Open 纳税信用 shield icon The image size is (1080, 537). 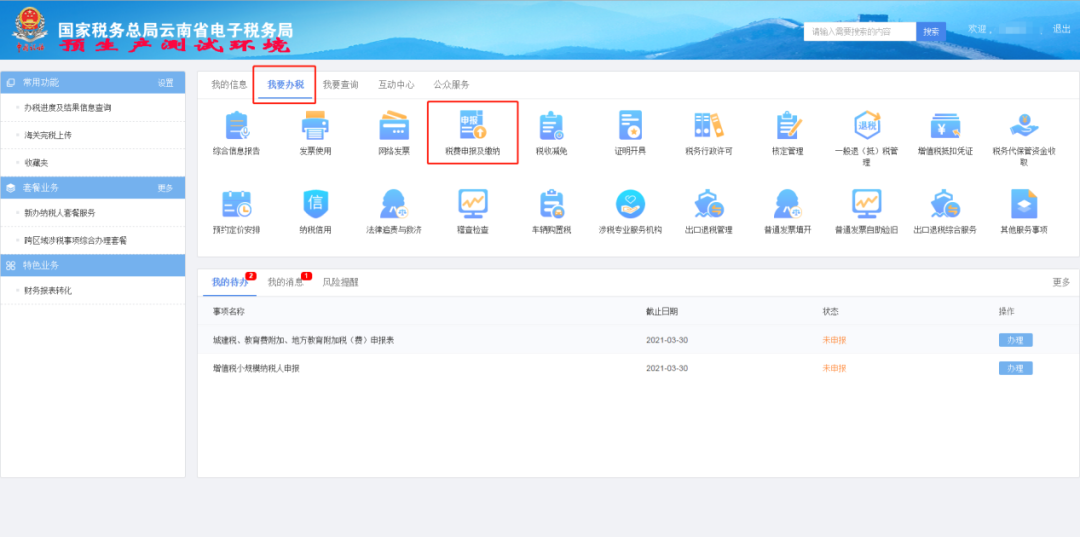pos(315,204)
